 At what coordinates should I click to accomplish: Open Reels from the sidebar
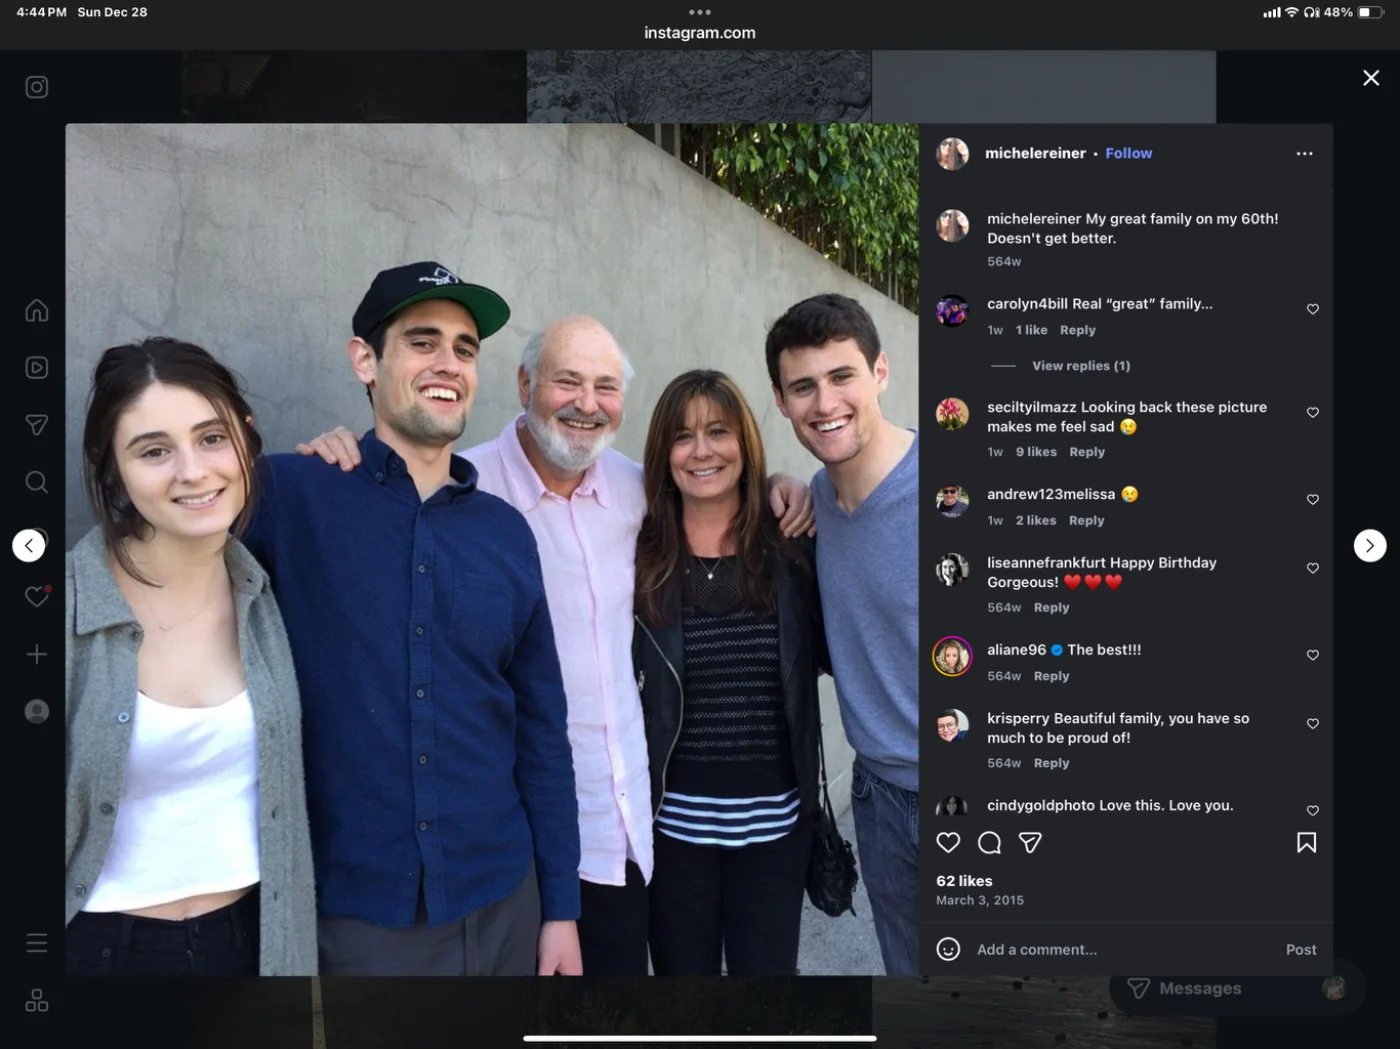pyautogui.click(x=37, y=368)
